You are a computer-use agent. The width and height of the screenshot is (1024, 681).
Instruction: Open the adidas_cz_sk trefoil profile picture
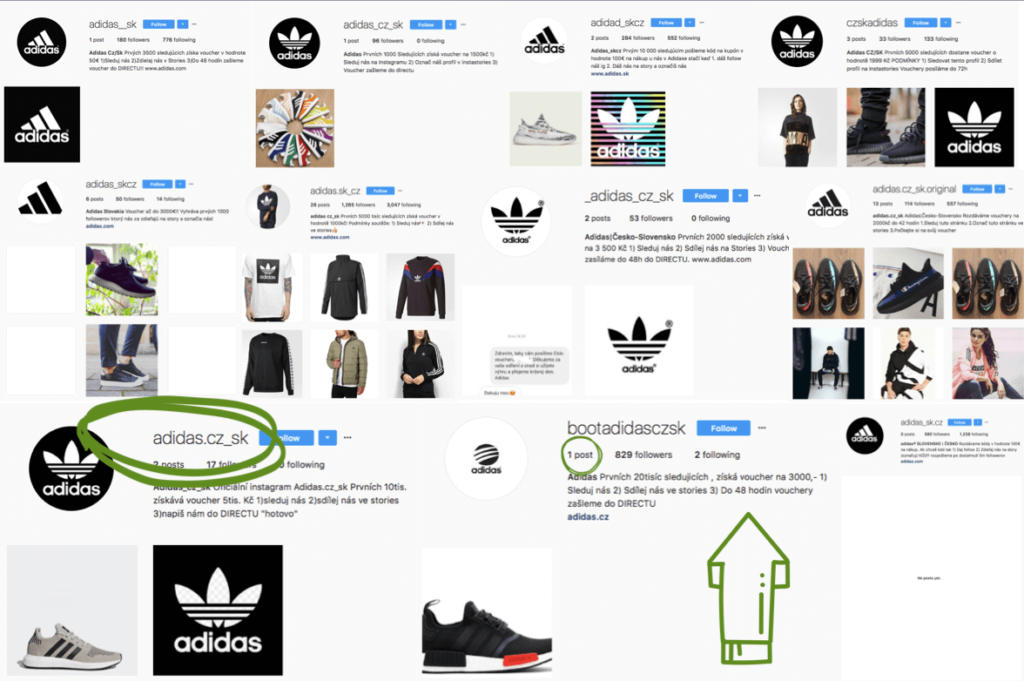295,43
